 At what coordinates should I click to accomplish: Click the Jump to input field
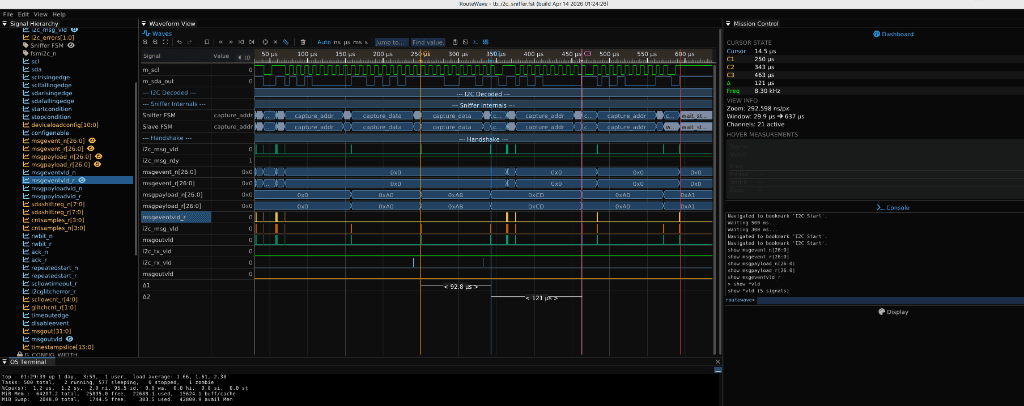pos(392,42)
